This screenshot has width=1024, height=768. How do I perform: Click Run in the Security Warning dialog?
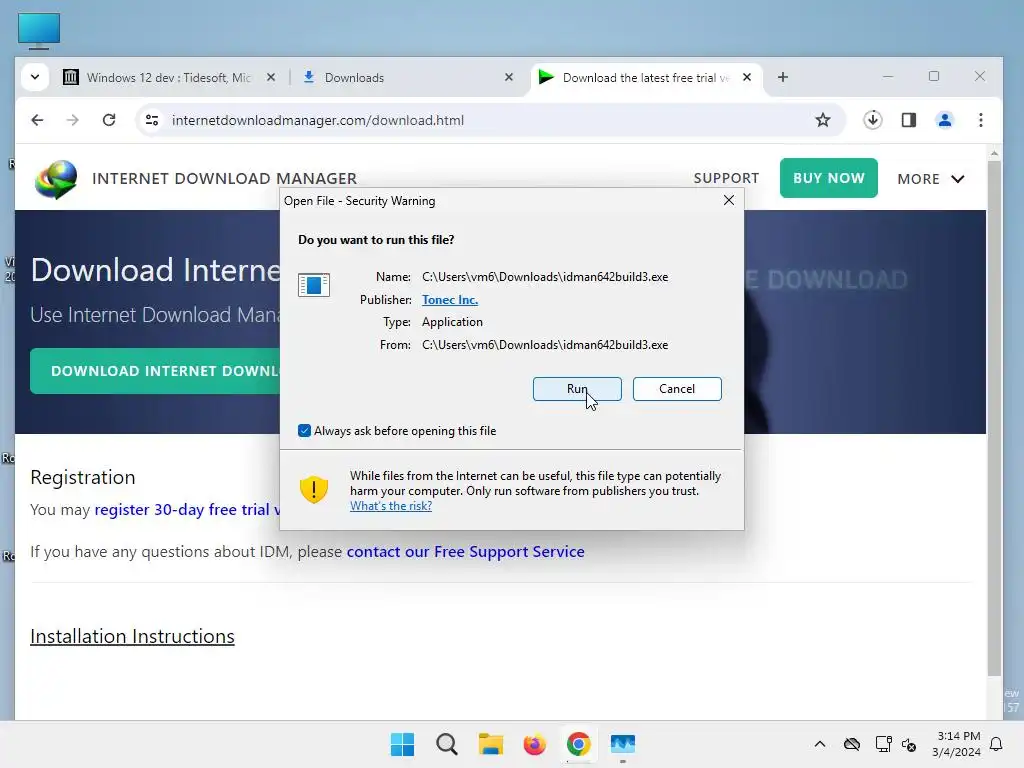[x=577, y=389]
